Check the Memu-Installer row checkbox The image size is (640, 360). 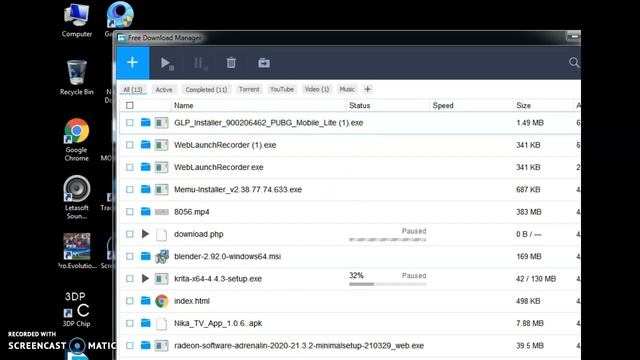[x=130, y=189]
